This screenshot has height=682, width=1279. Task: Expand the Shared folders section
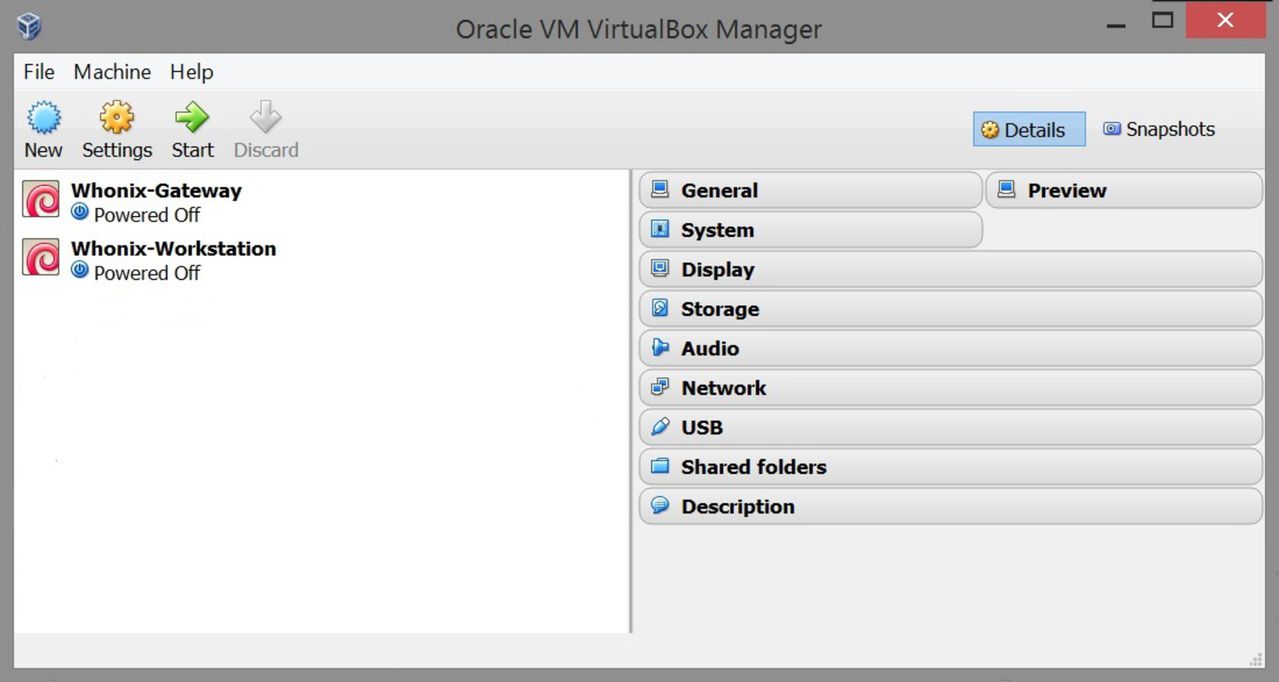[x=950, y=467]
